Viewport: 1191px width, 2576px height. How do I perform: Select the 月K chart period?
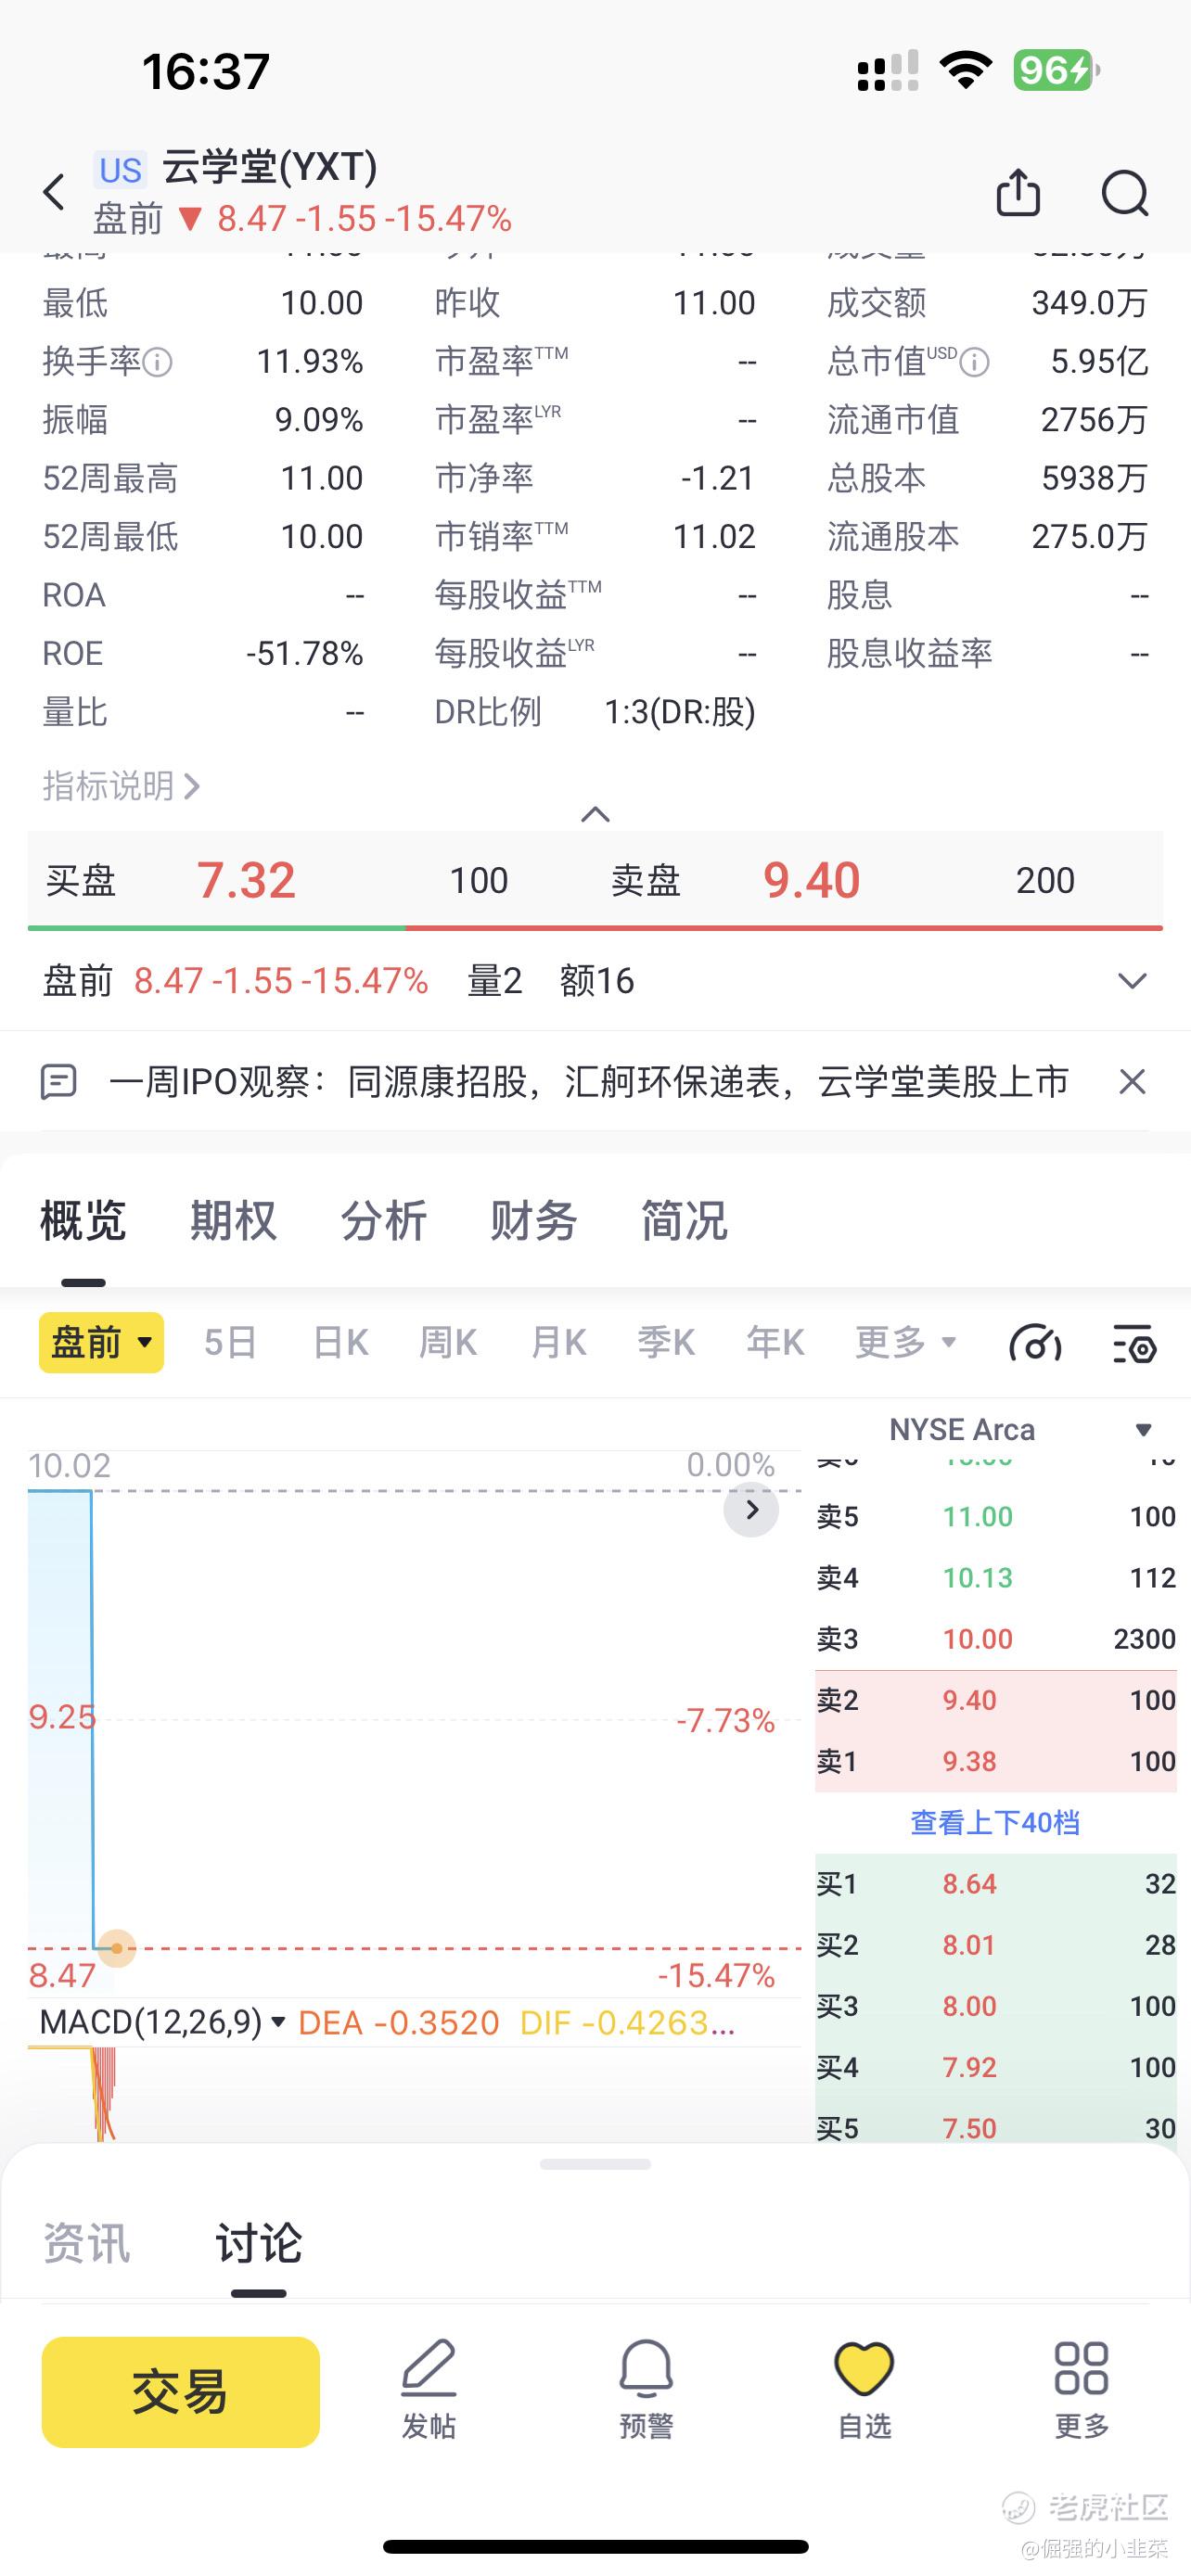[x=558, y=1342]
